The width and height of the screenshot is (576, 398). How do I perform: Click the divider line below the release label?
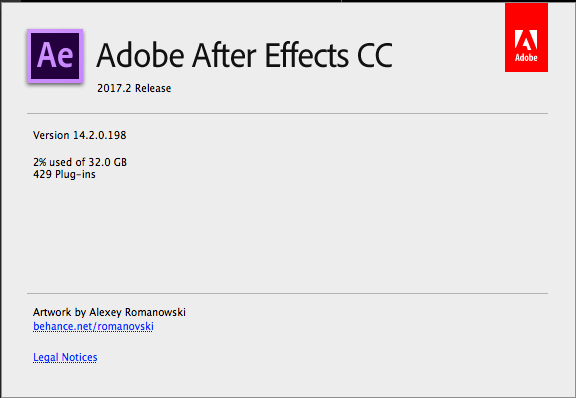click(x=287, y=114)
